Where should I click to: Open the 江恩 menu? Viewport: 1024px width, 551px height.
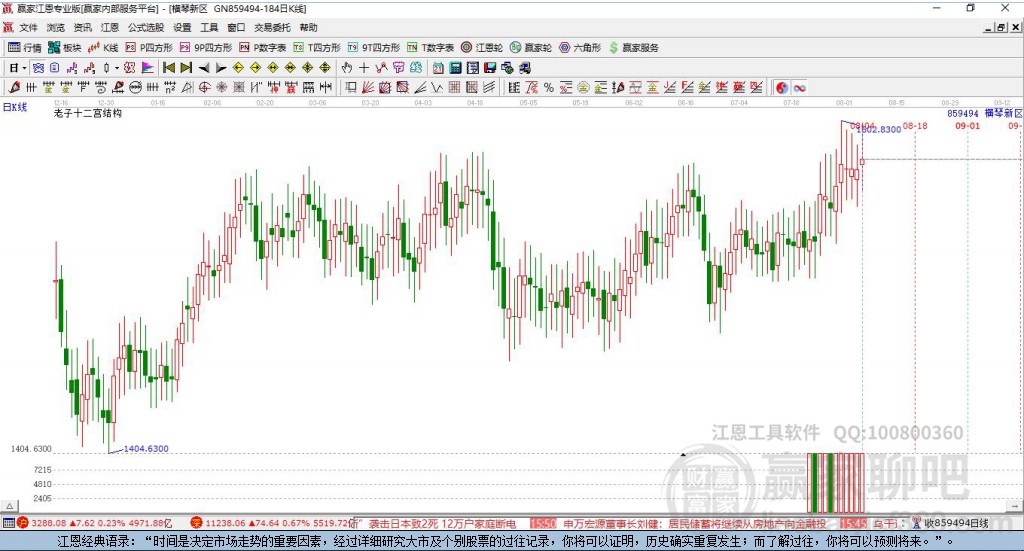[109, 28]
